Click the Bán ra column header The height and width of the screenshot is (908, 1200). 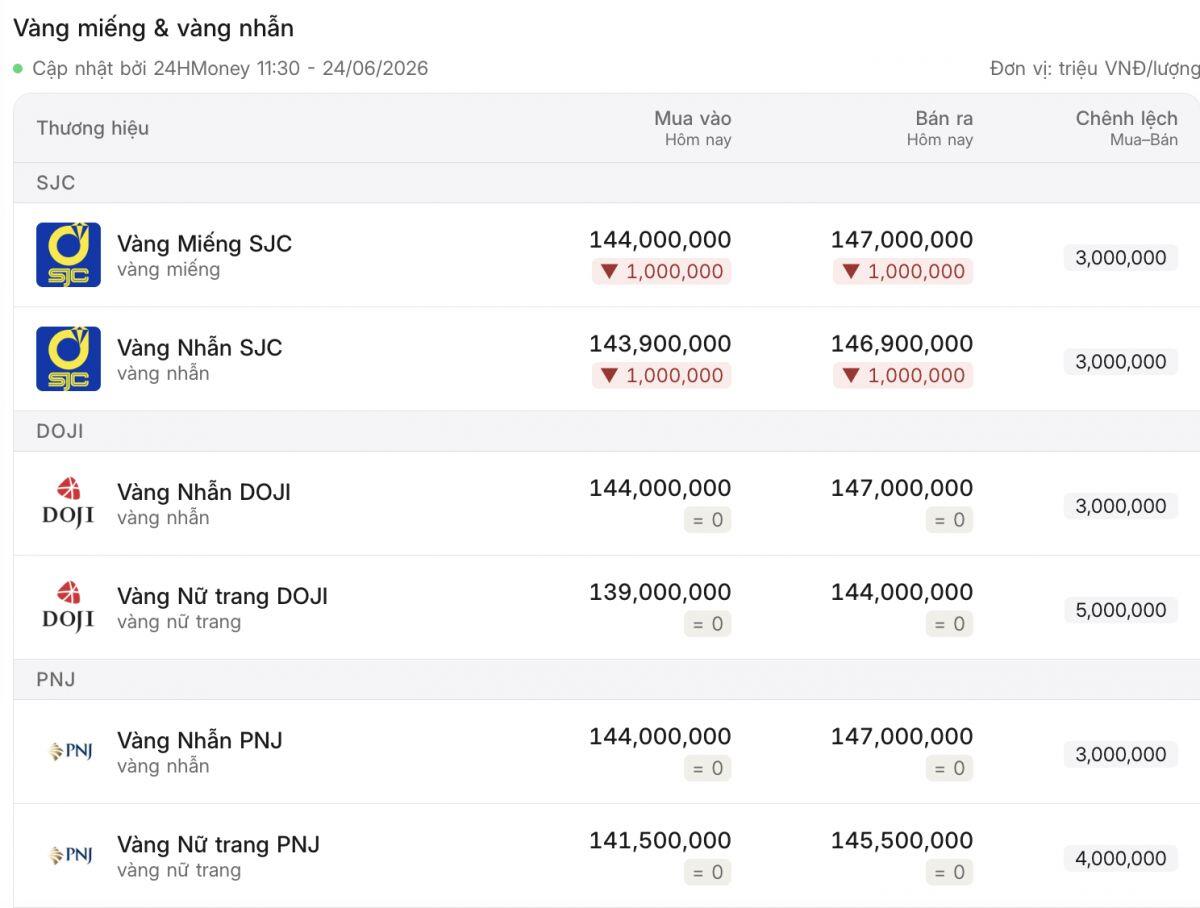pos(944,118)
